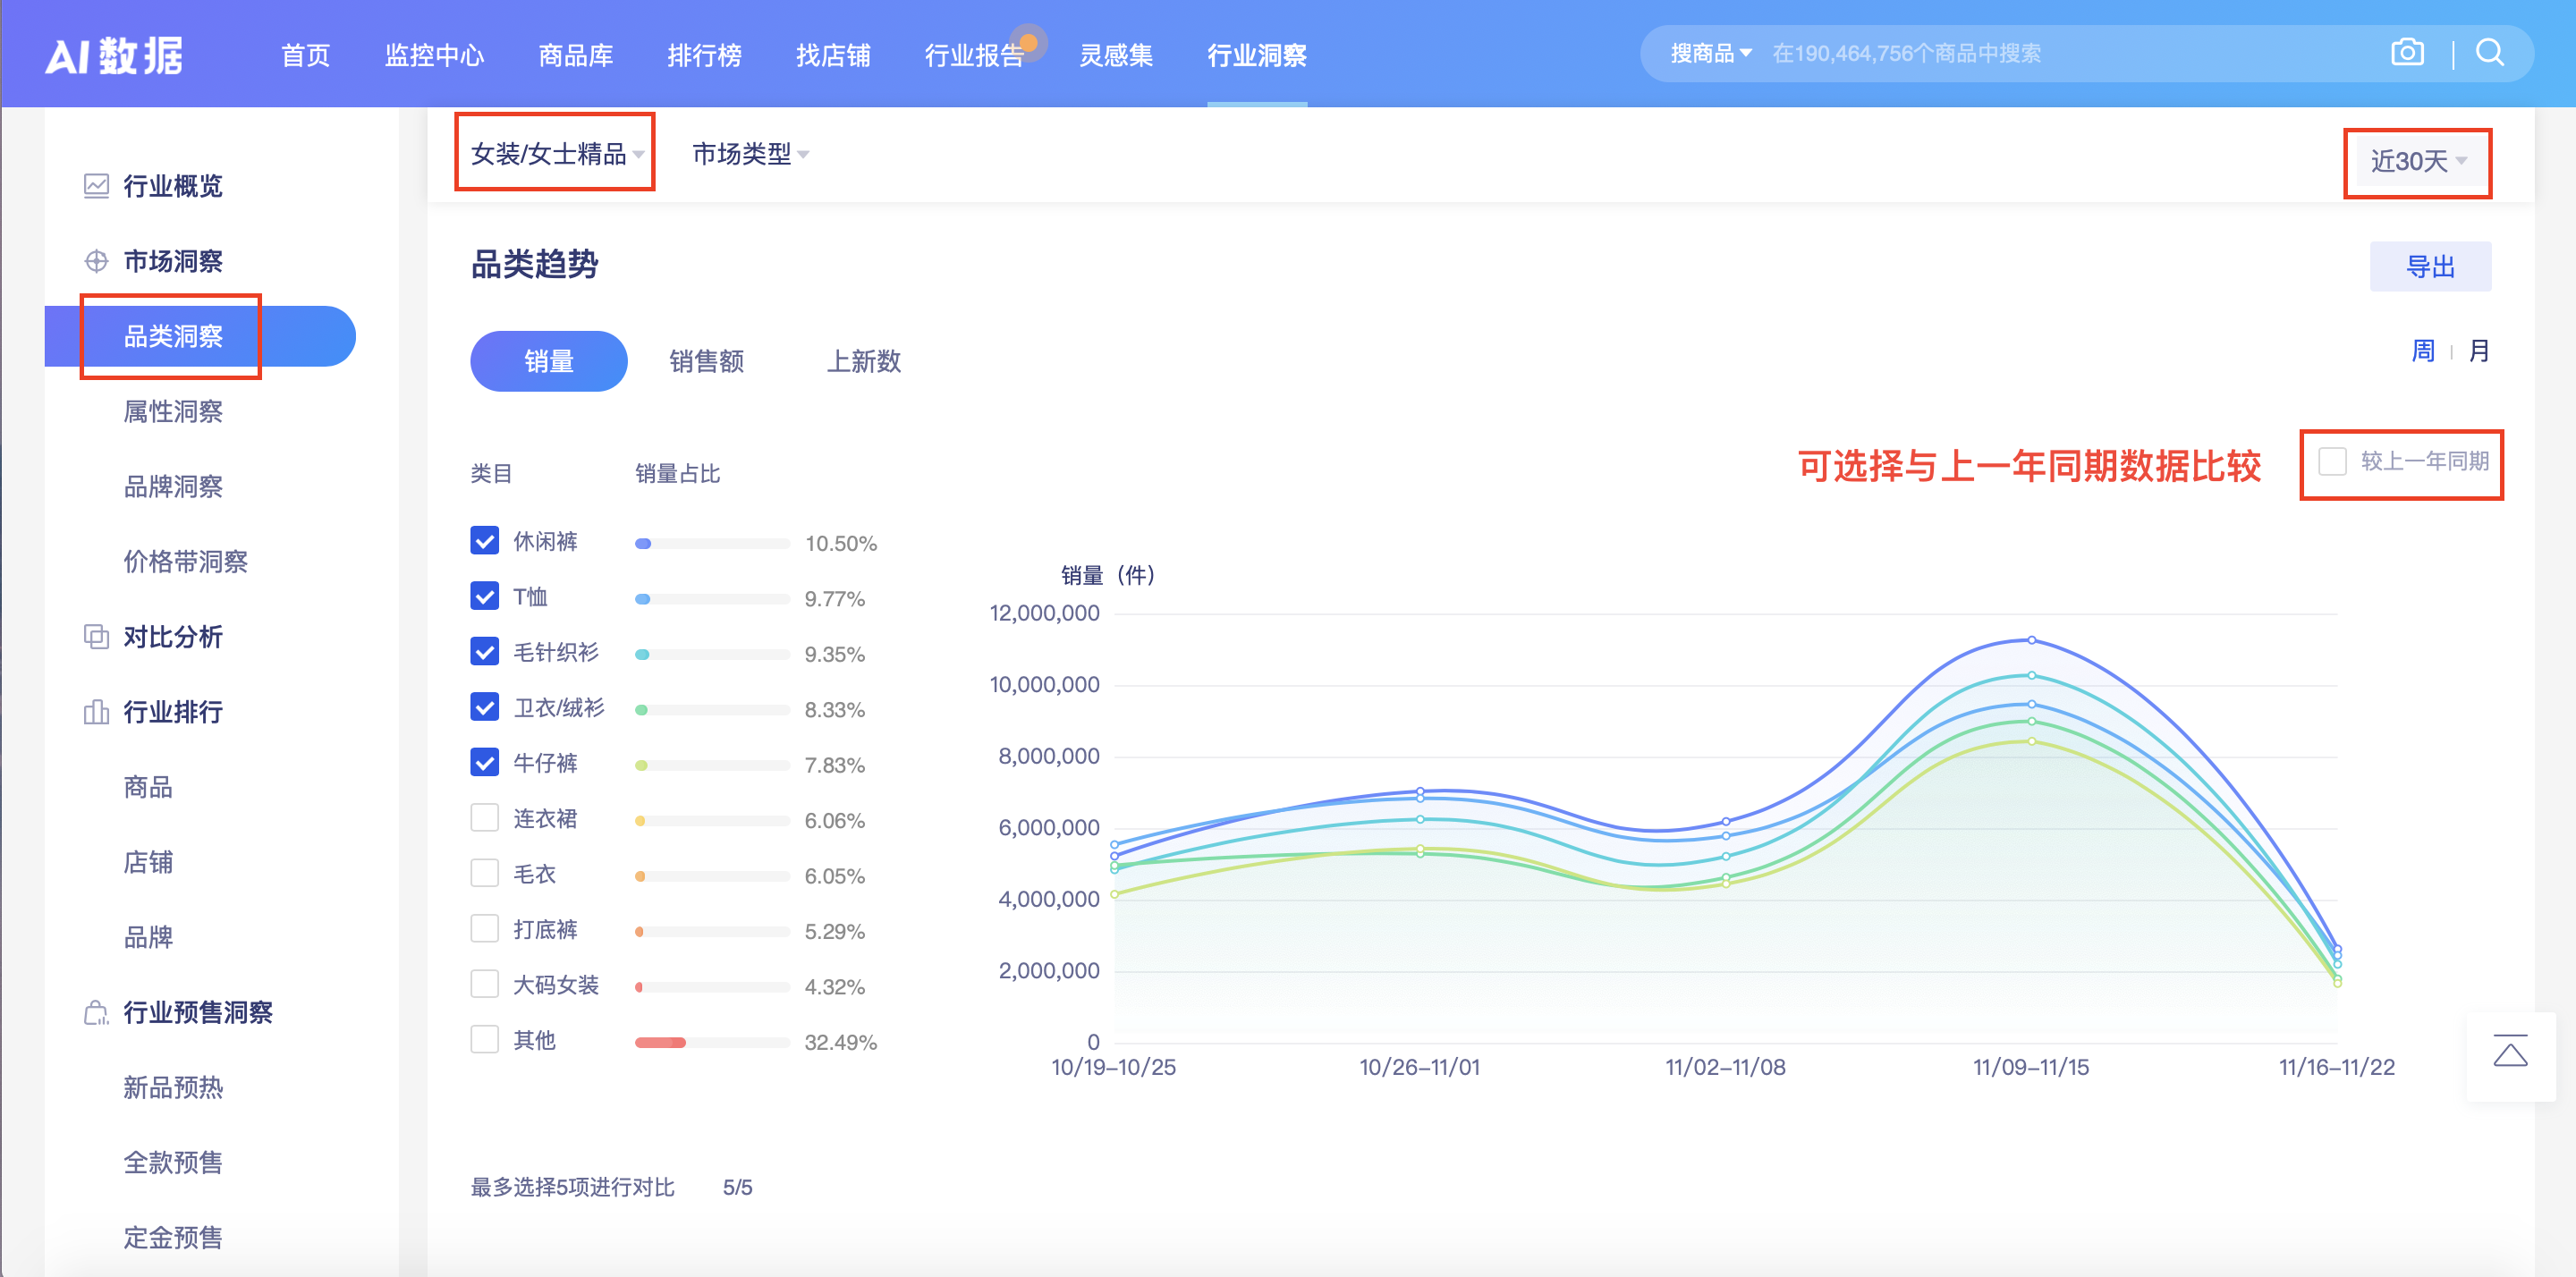
Task: Open the 女装/女士精品 category dropdown
Action: [x=554, y=153]
